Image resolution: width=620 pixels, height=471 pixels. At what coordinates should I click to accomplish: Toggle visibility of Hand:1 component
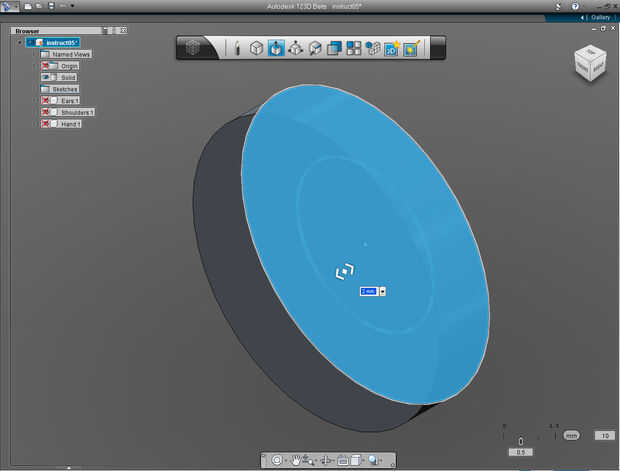coord(45,124)
